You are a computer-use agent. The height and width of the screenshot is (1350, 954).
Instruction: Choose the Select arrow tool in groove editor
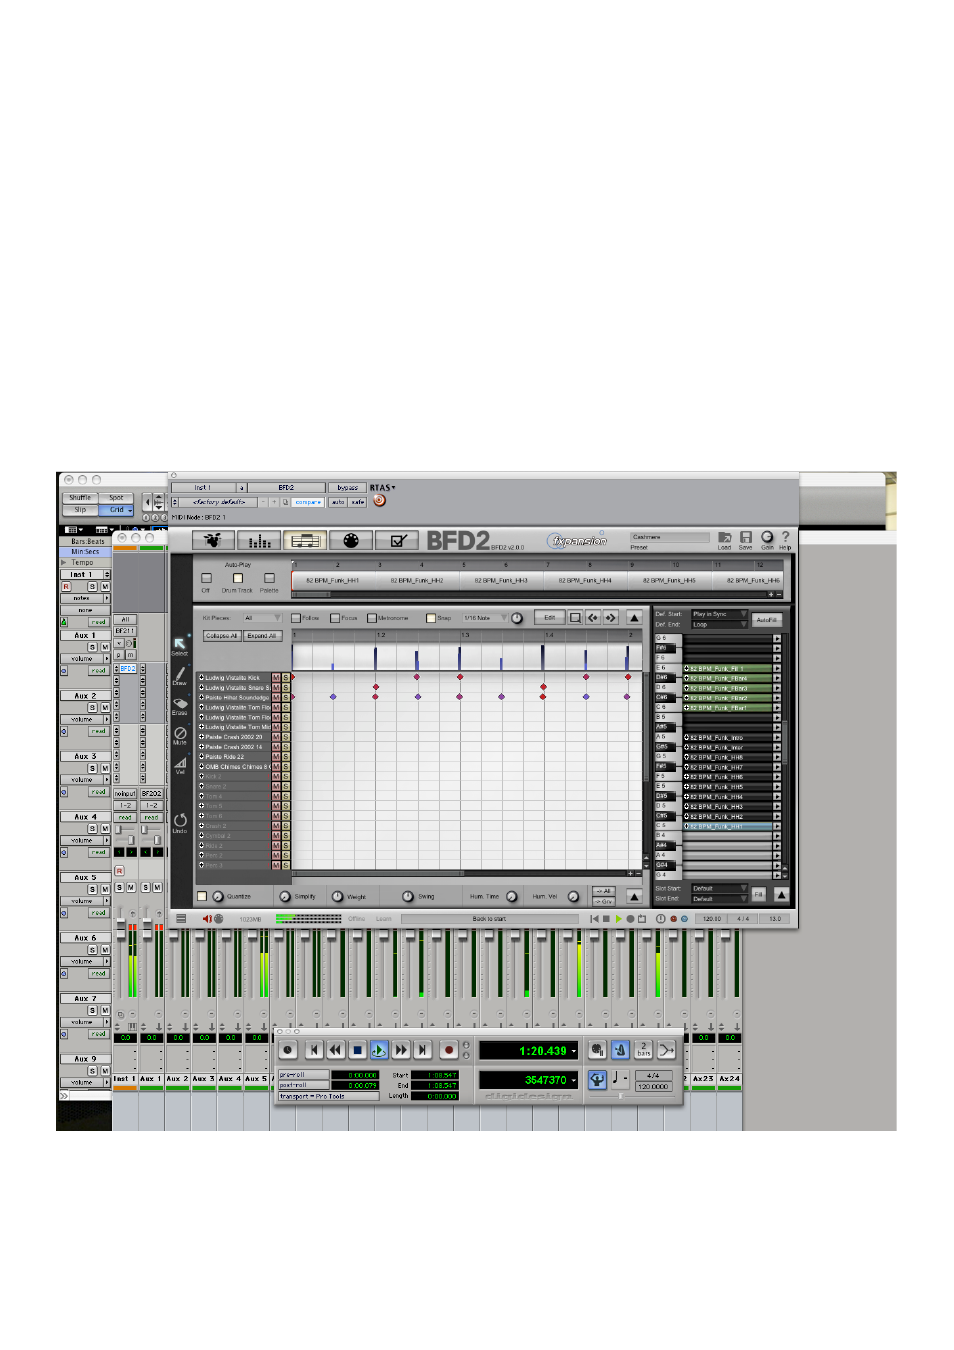[180, 643]
